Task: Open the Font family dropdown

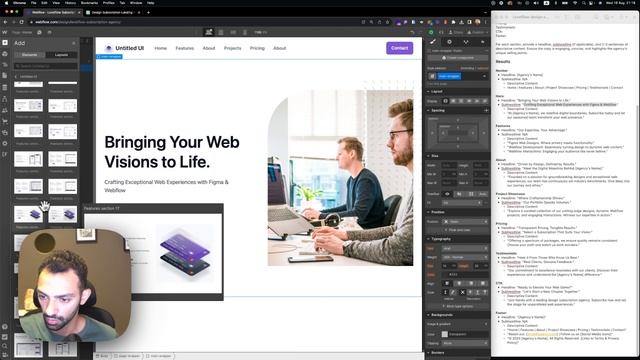Action: tap(465, 248)
